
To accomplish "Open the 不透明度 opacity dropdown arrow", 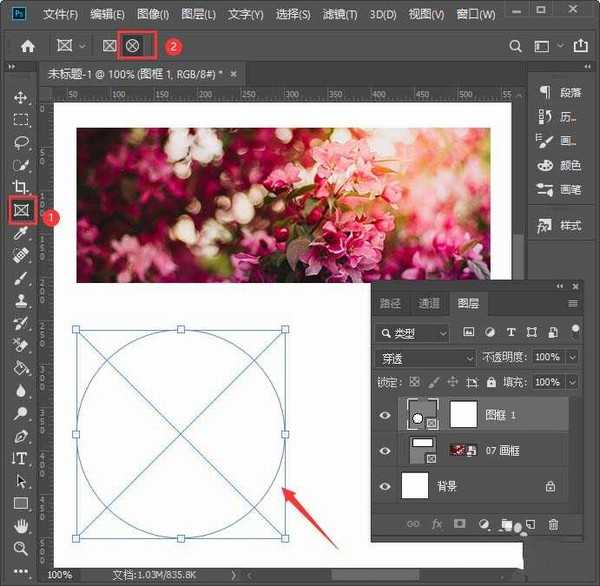I will 572,357.
